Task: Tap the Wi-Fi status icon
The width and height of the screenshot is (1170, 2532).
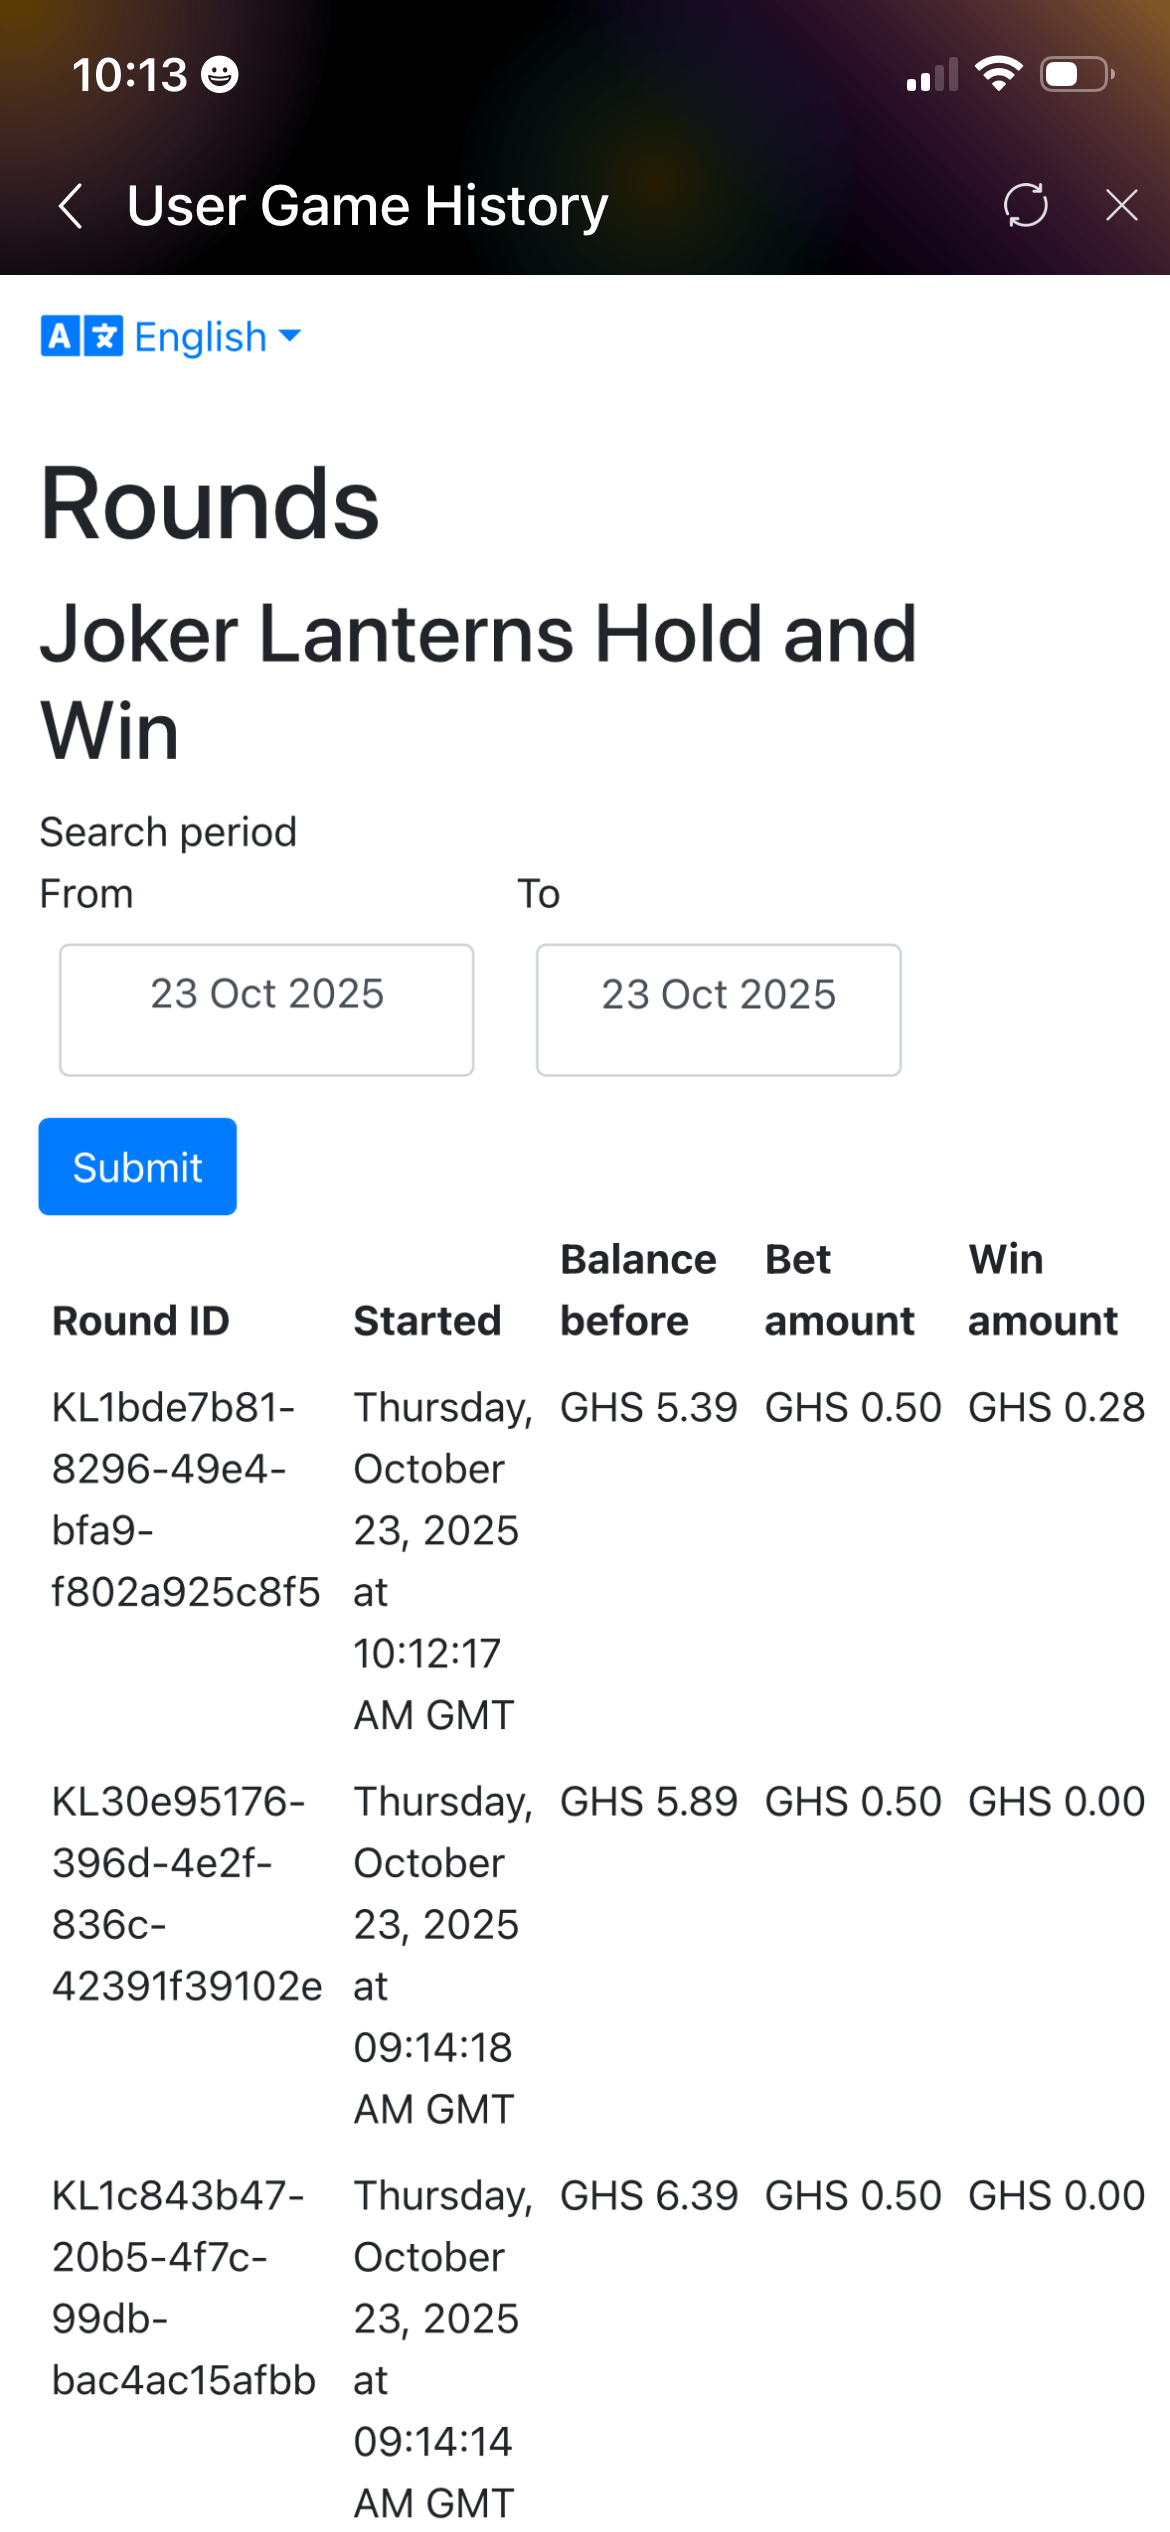Action: [x=998, y=74]
